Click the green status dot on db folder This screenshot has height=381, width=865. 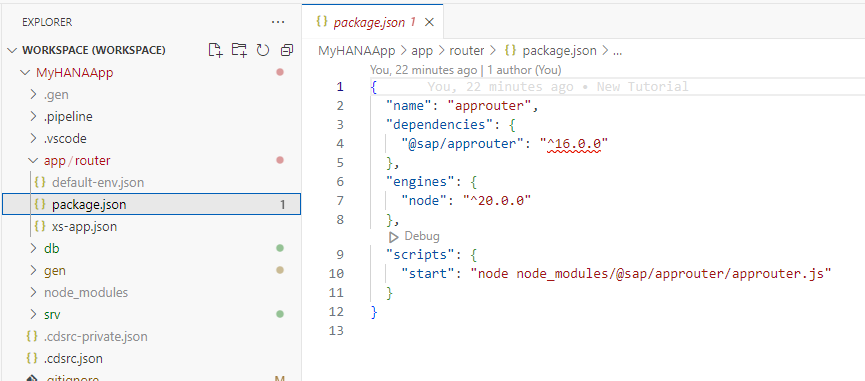pyautogui.click(x=280, y=249)
